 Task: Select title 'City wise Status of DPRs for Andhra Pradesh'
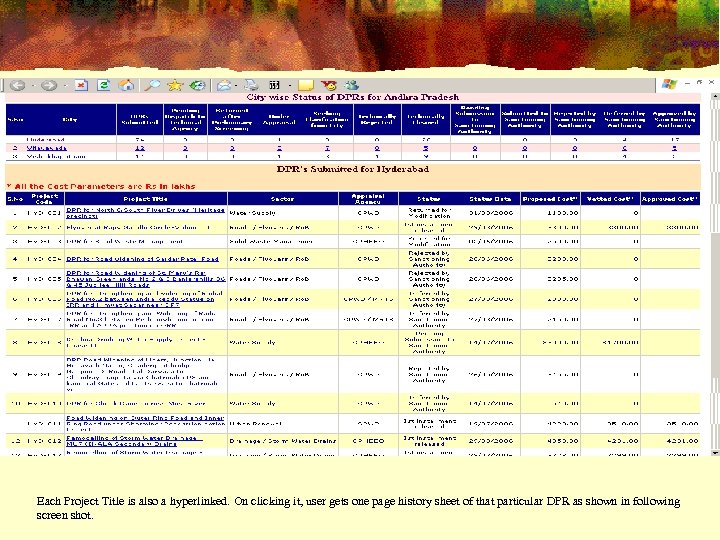[353, 97]
